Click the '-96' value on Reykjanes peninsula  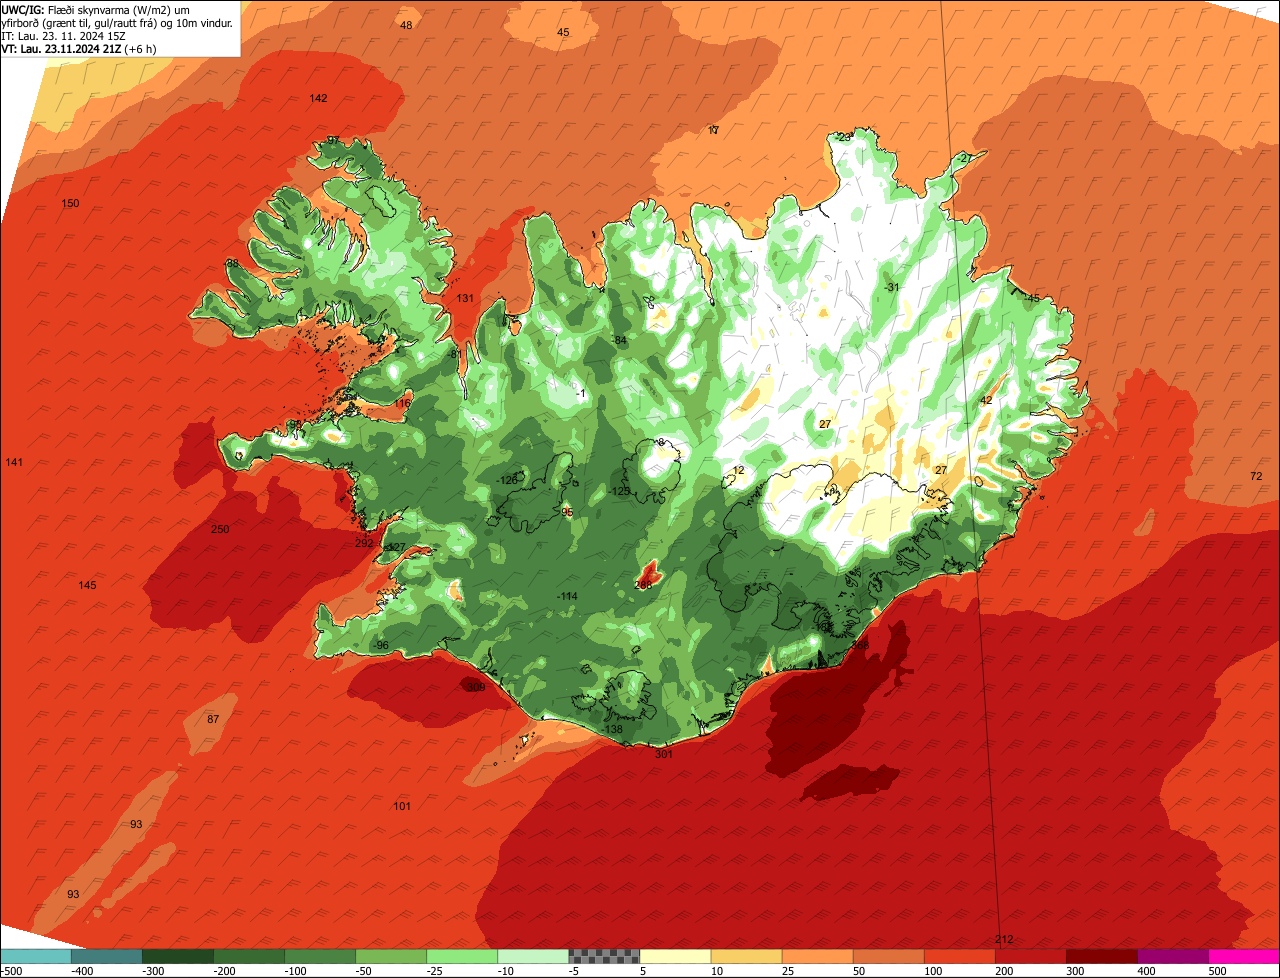(x=381, y=646)
